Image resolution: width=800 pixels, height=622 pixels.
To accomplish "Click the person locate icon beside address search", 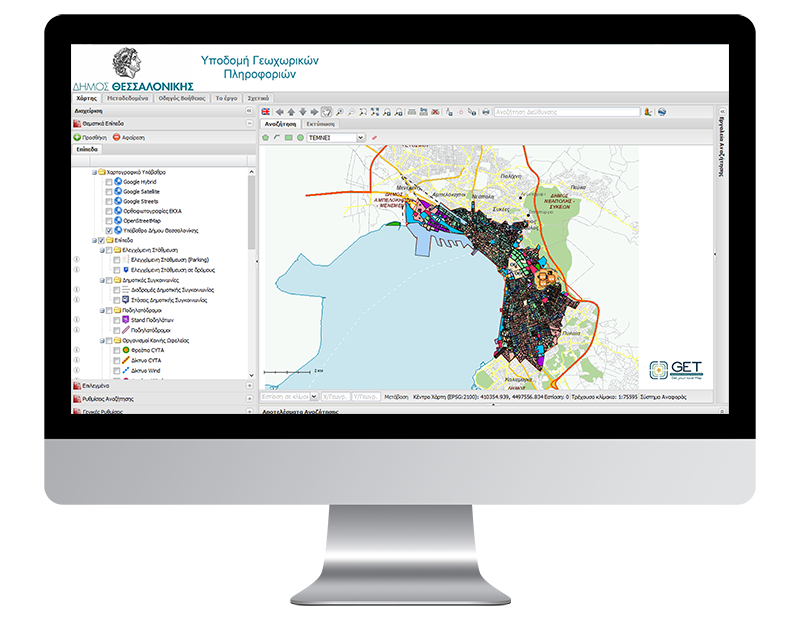I will coord(648,112).
